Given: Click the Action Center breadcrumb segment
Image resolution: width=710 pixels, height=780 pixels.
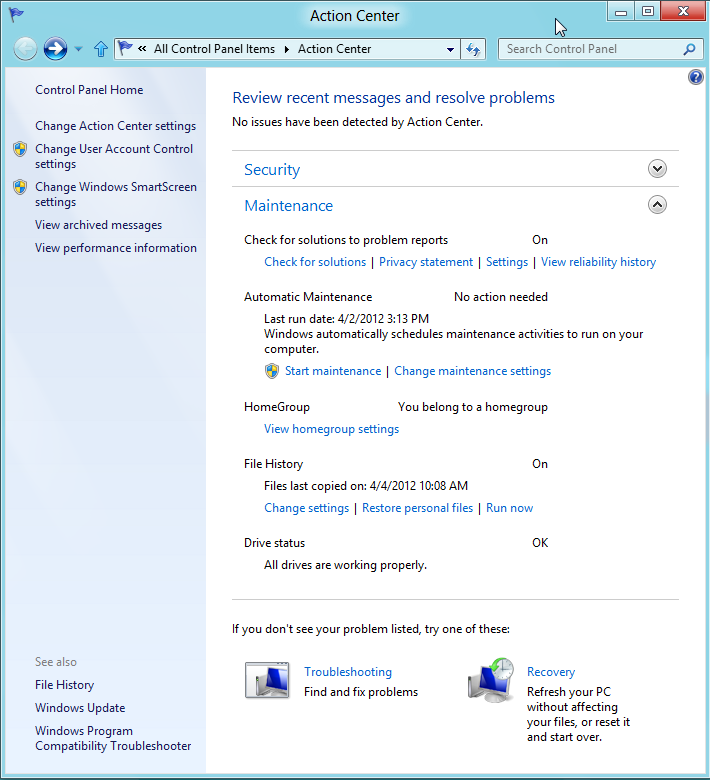Looking at the screenshot, I should pos(334,49).
